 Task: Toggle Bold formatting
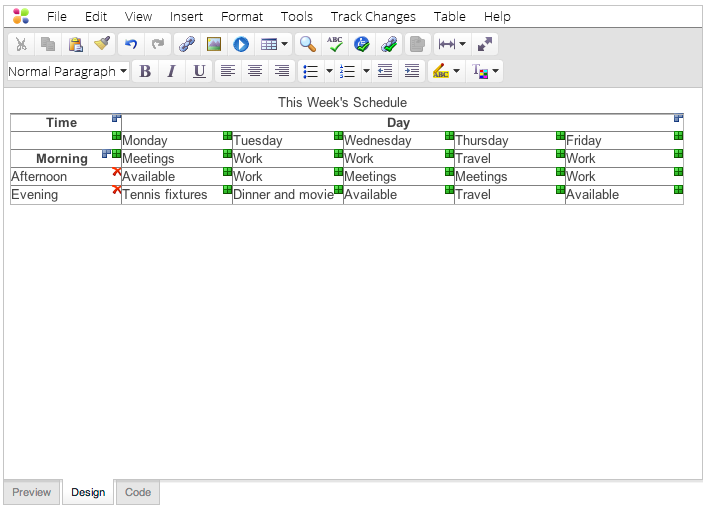145,72
